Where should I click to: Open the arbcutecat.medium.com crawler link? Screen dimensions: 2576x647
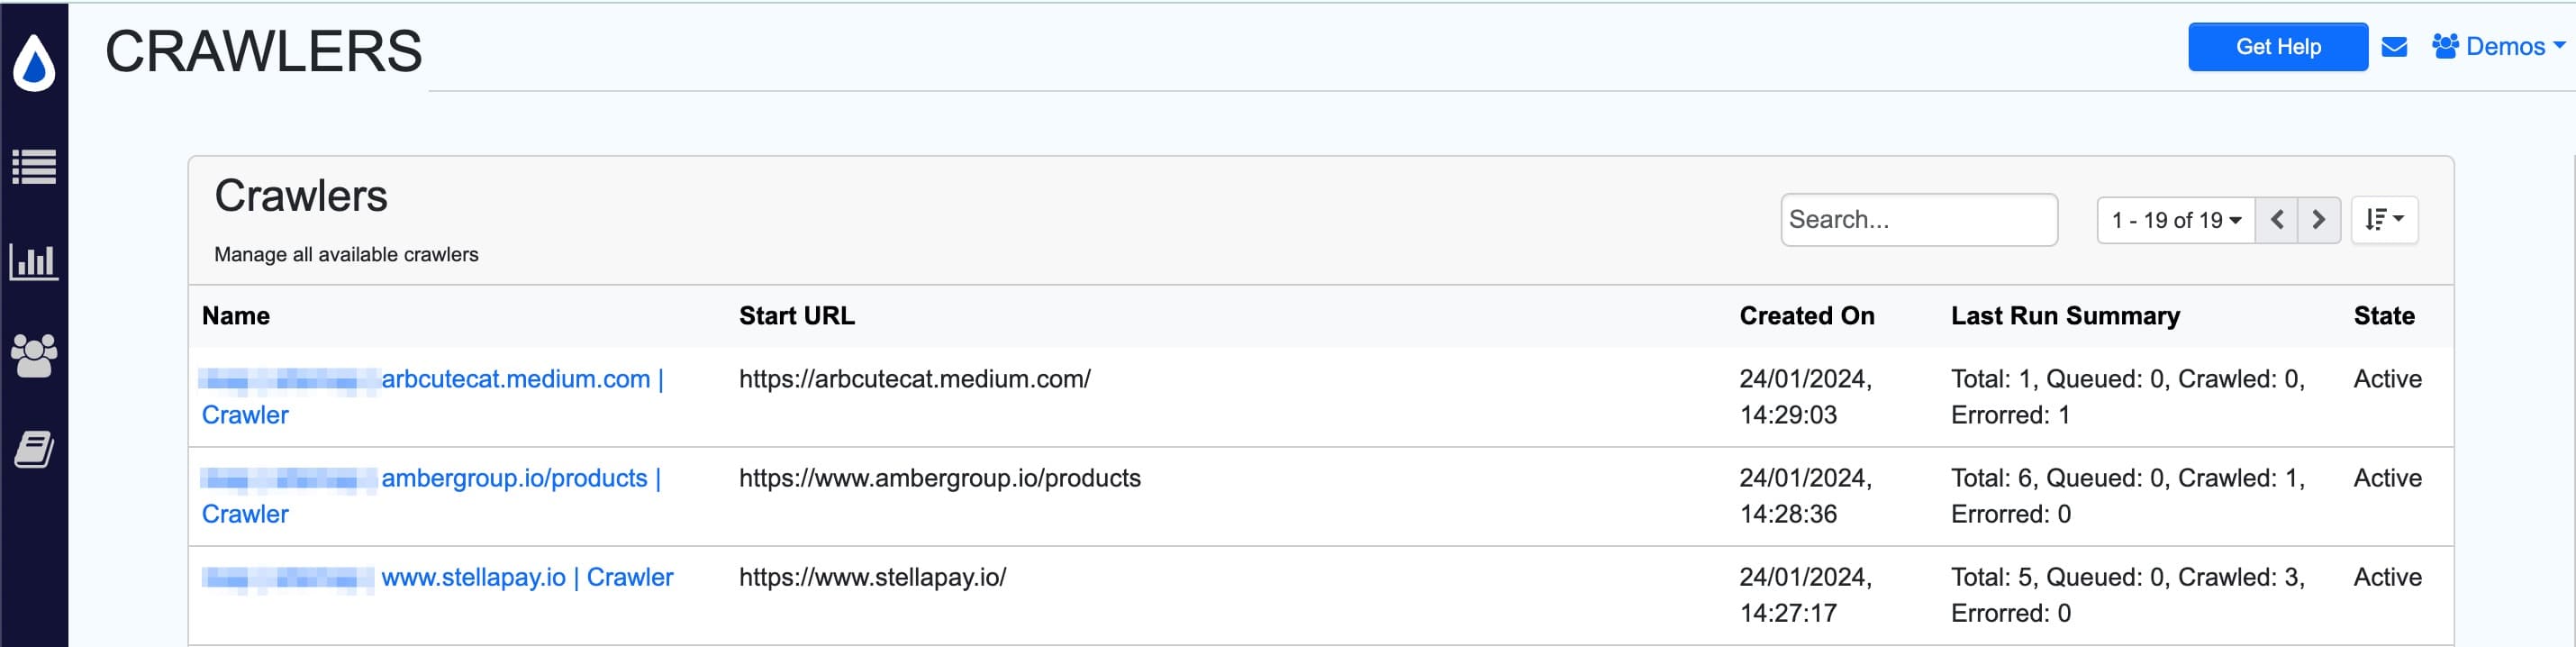(x=515, y=380)
